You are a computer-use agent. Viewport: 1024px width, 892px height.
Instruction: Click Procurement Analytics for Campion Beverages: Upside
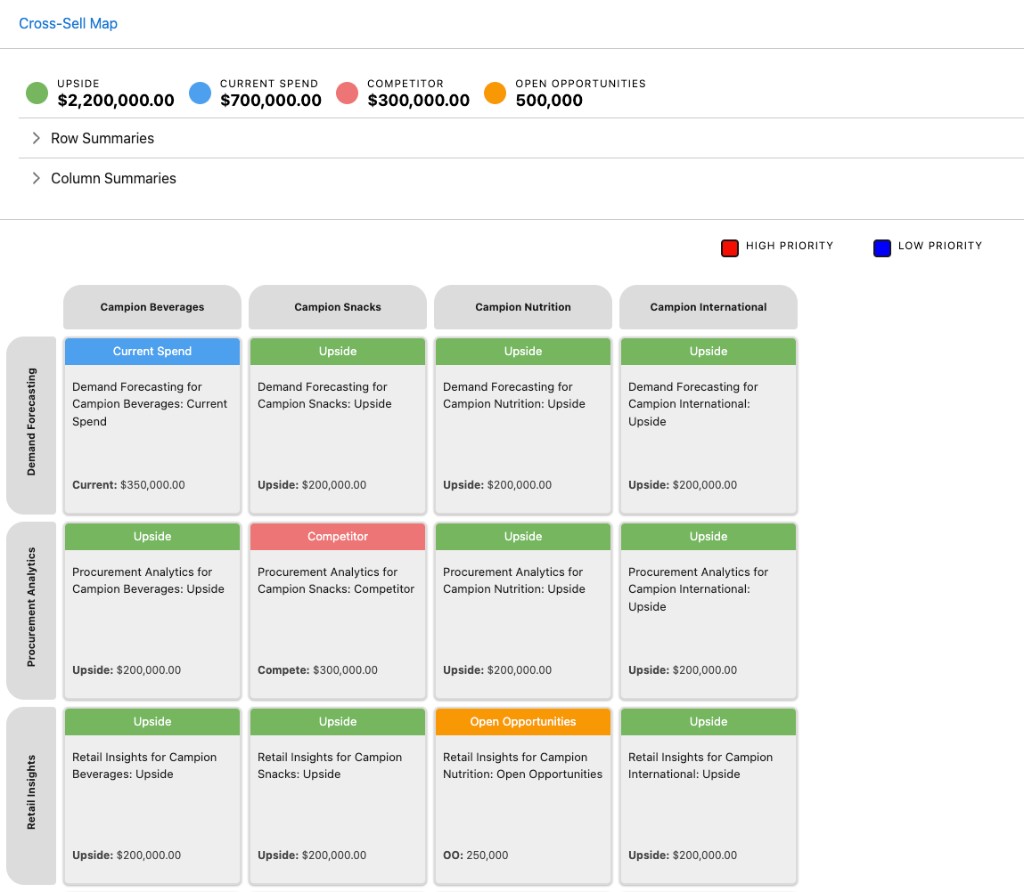pyautogui.click(x=148, y=581)
